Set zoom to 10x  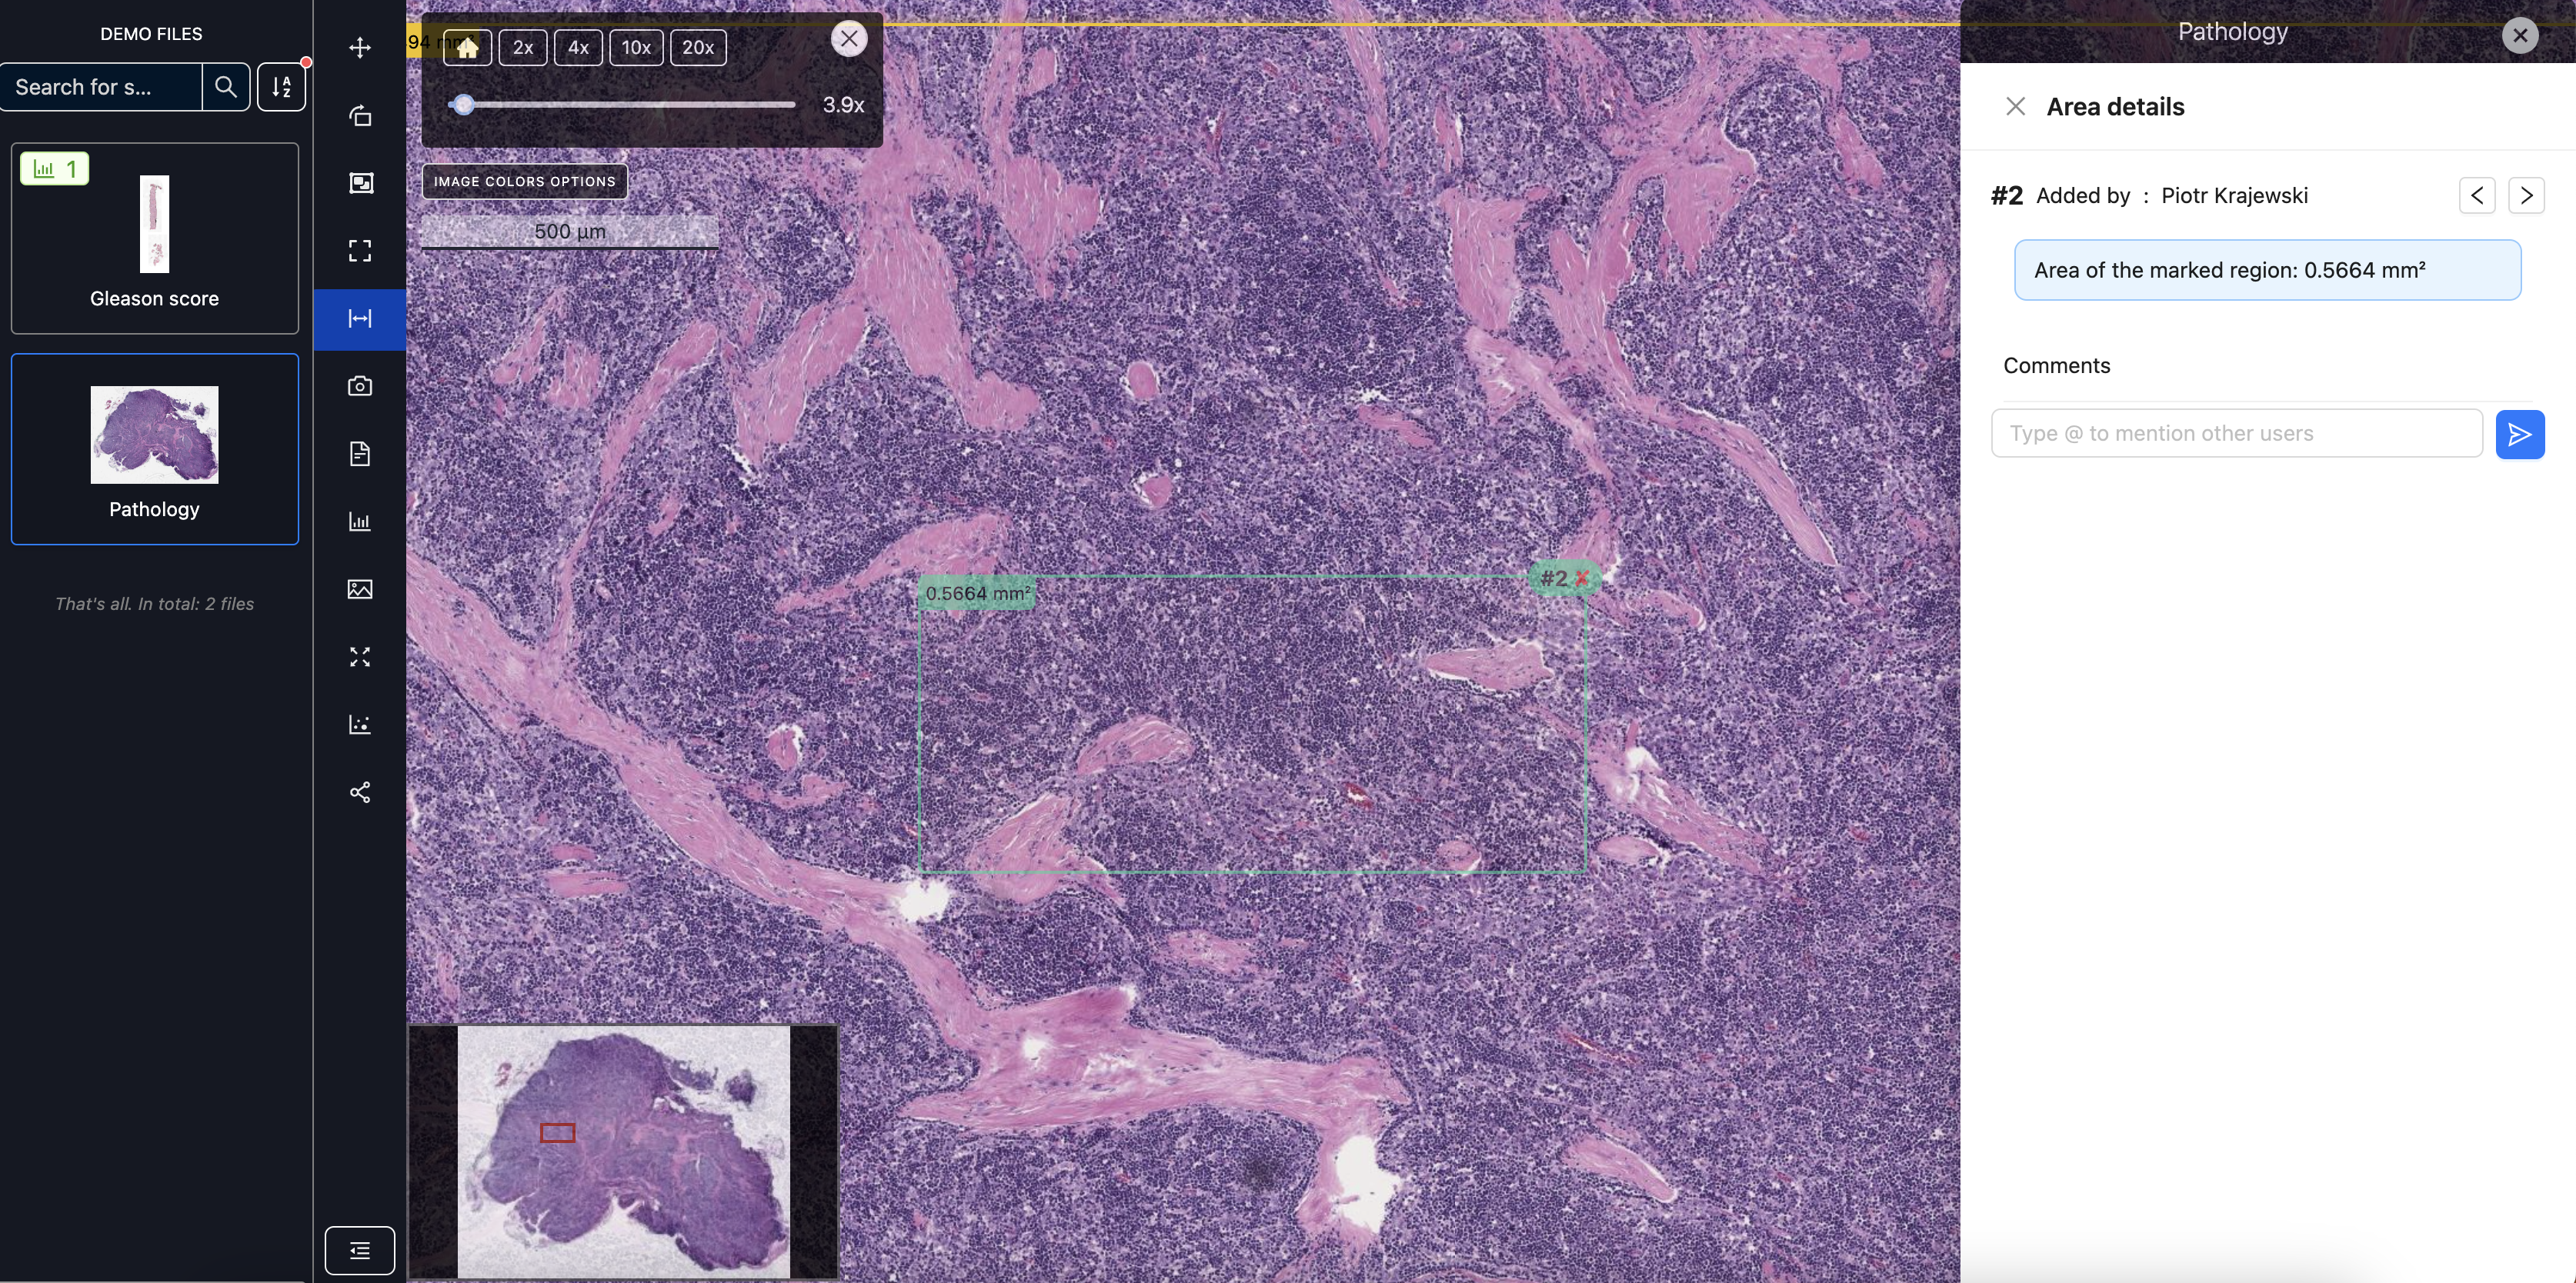tap(636, 47)
